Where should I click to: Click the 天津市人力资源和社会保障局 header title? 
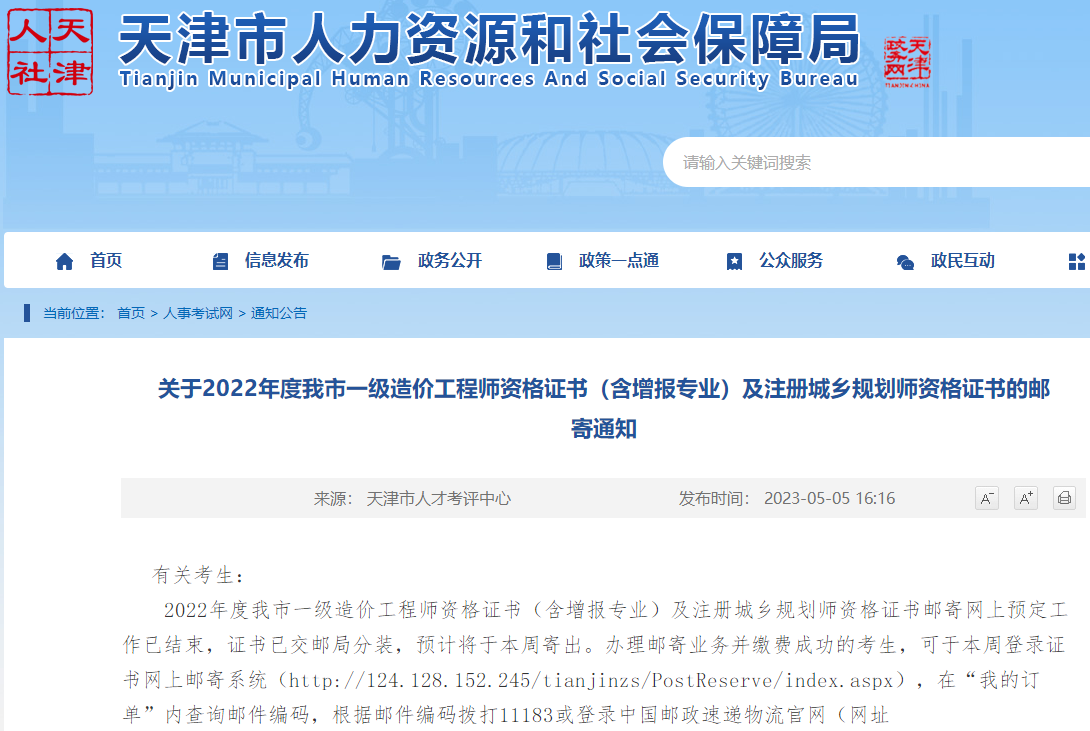click(489, 42)
